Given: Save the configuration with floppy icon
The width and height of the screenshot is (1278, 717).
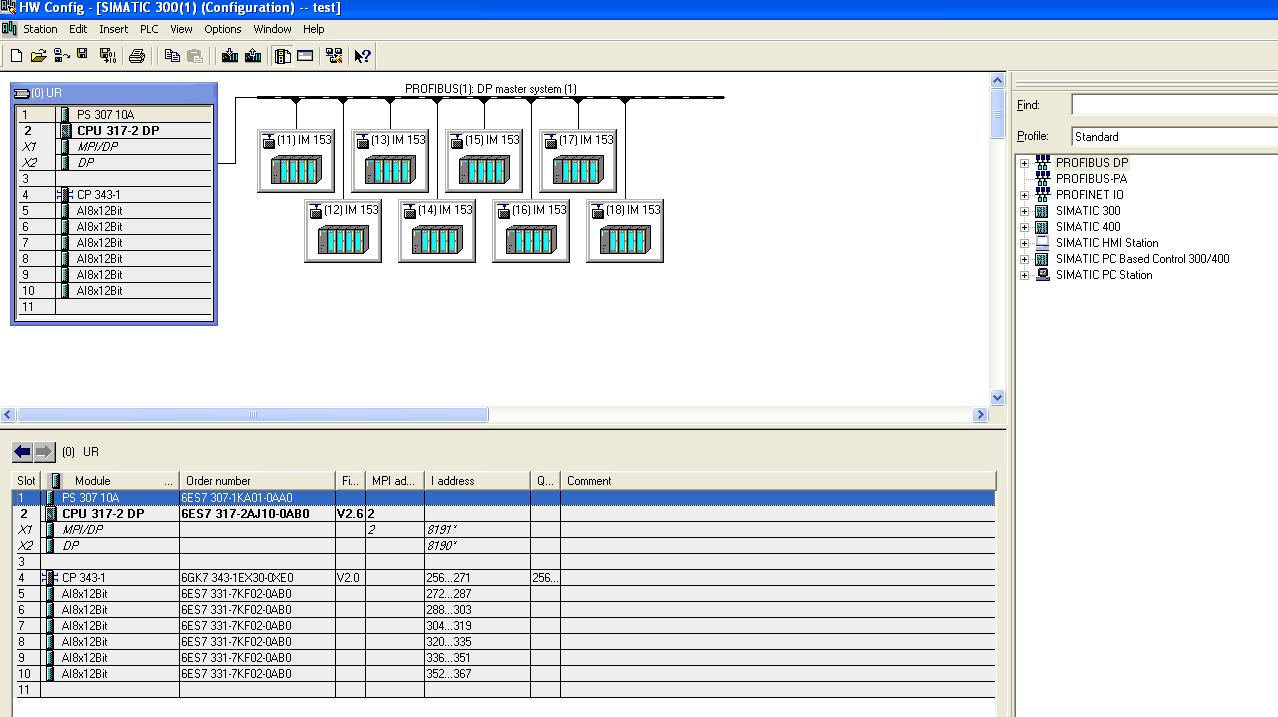Looking at the screenshot, I should point(82,56).
